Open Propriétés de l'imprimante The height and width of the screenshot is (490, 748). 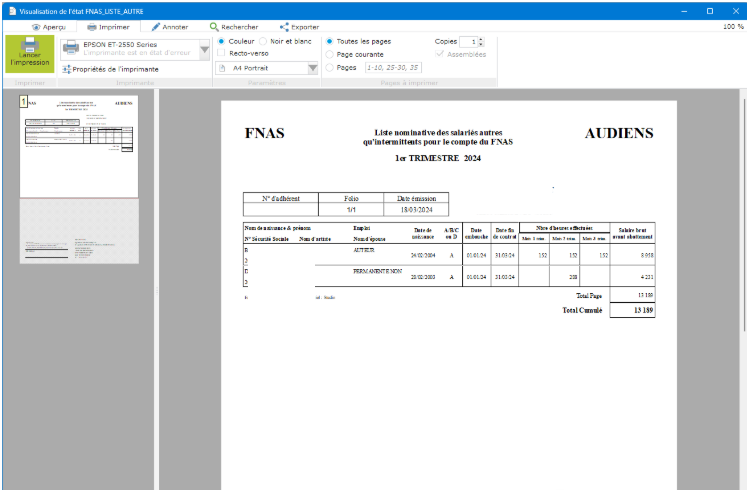coord(109,69)
